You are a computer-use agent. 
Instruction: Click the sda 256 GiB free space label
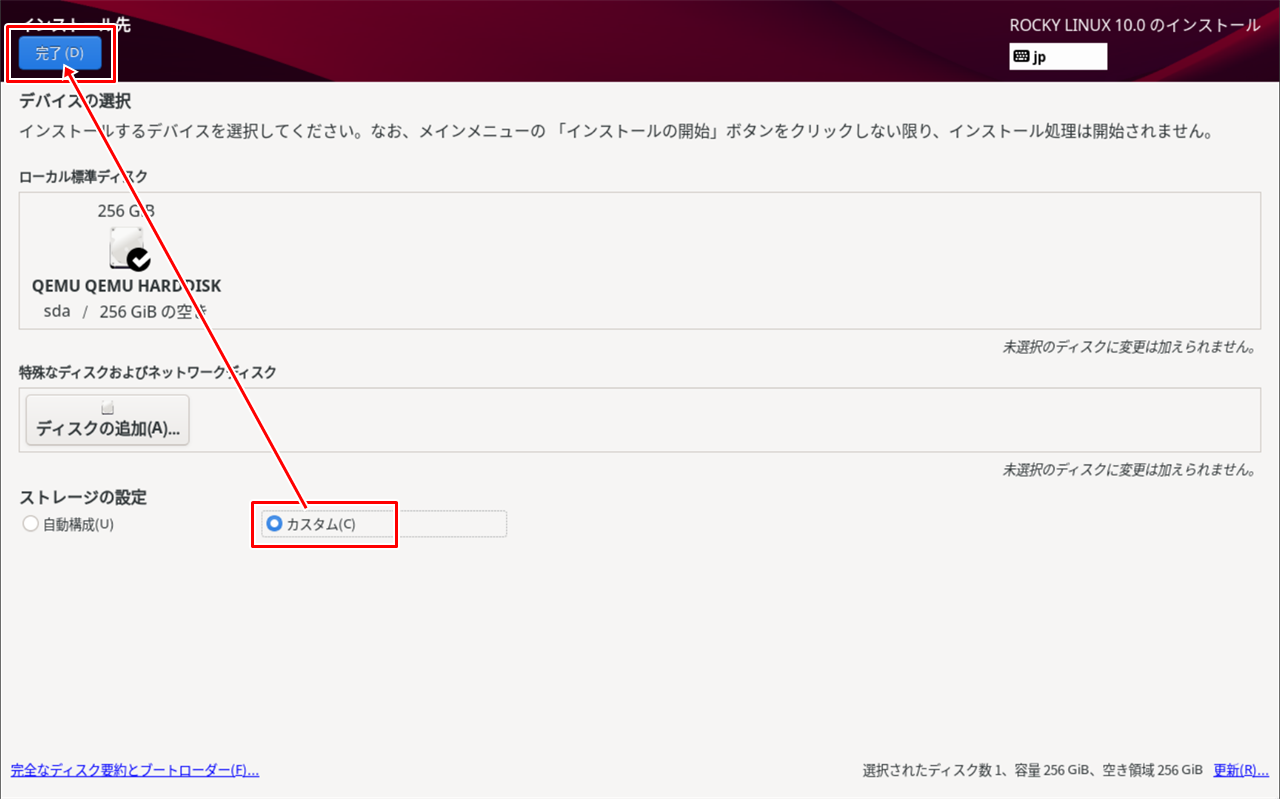tap(126, 311)
